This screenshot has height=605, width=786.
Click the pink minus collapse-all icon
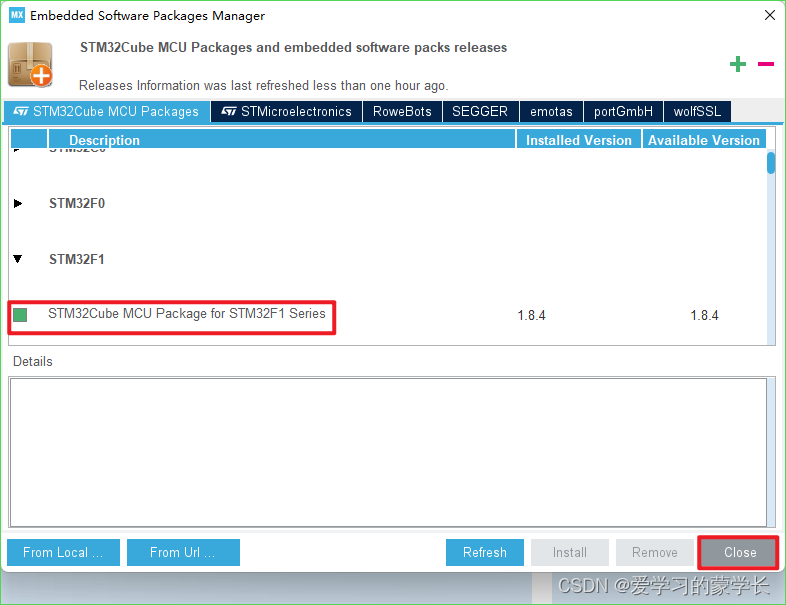click(x=765, y=64)
